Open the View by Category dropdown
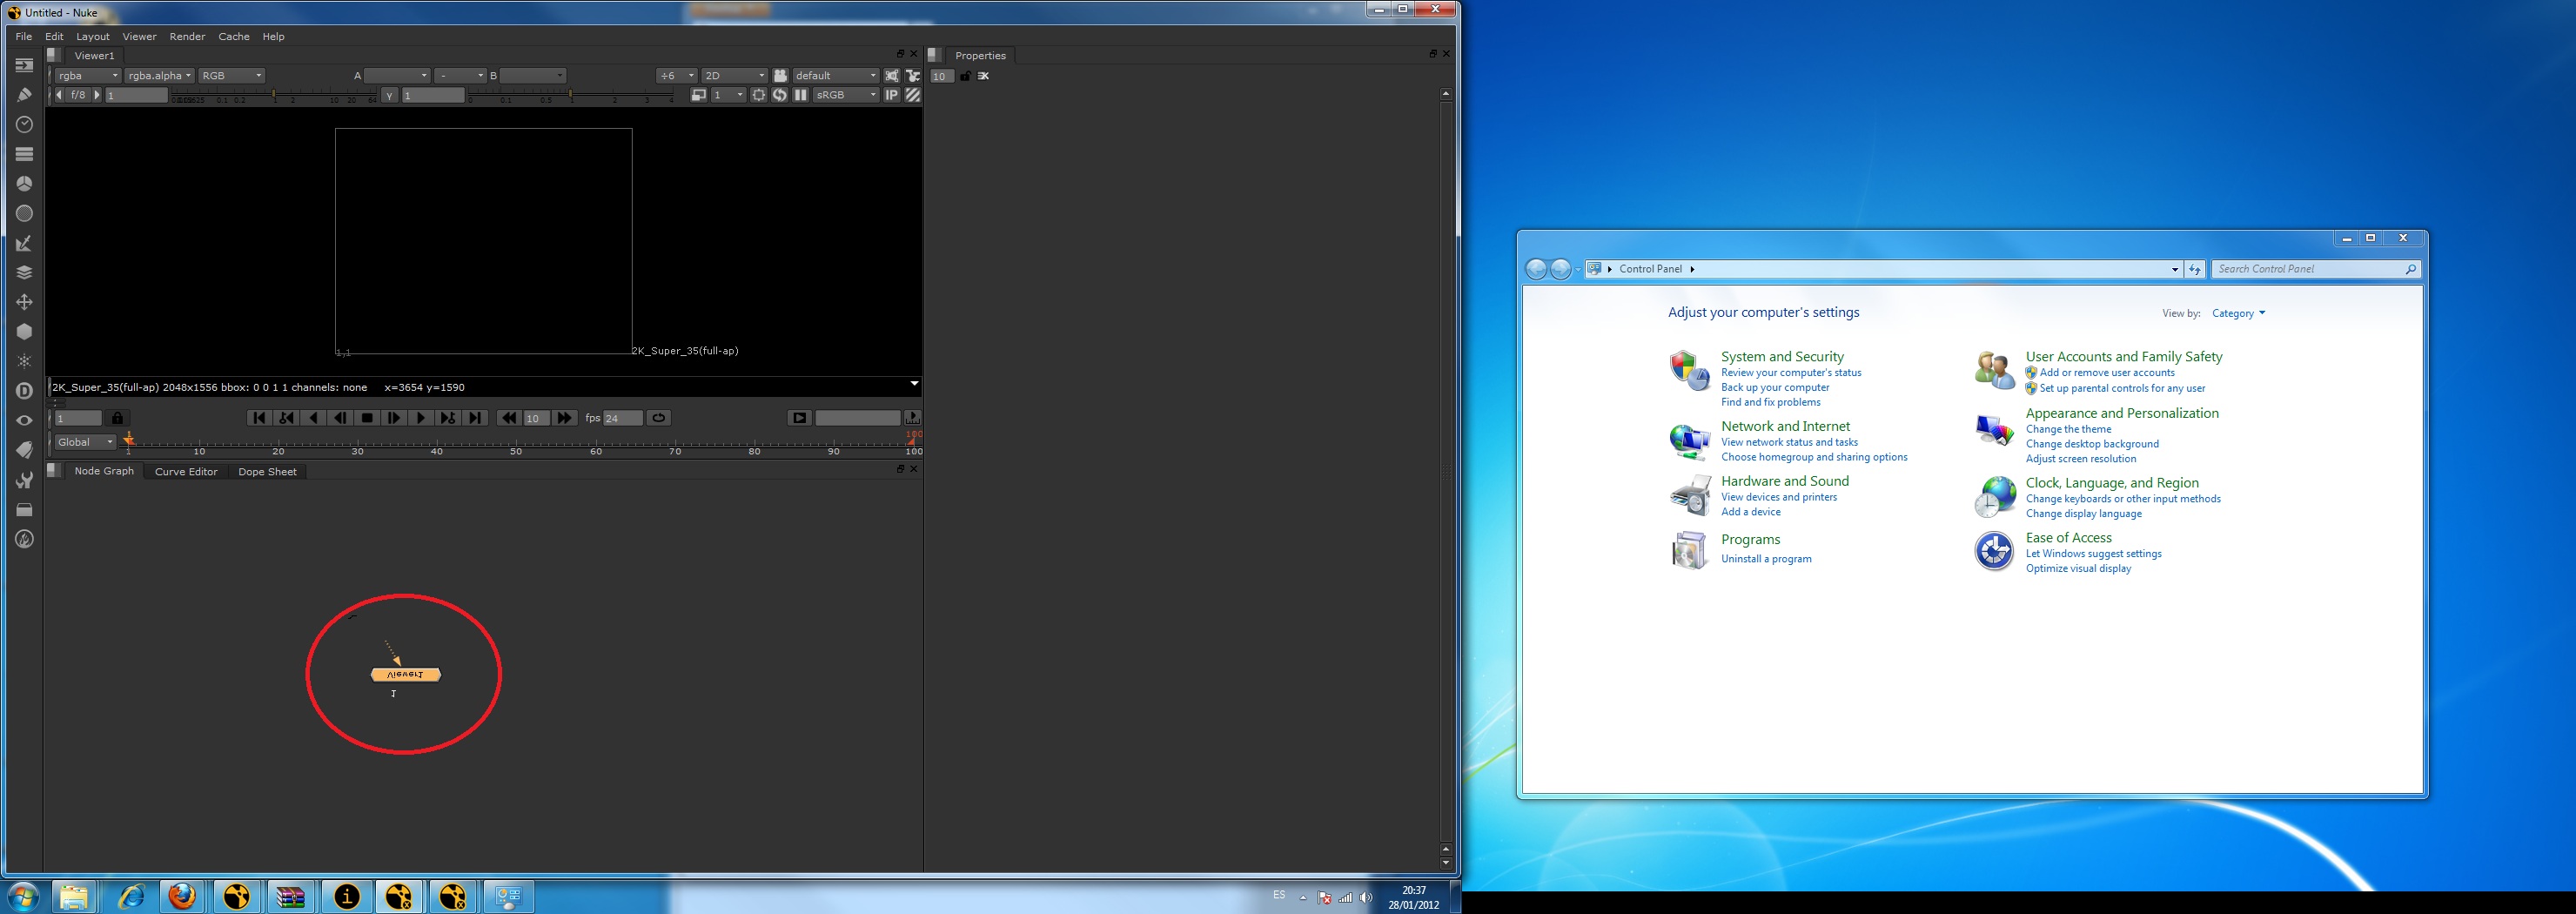The height and width of the screenshot is (914, 2576). (2239, 314)
